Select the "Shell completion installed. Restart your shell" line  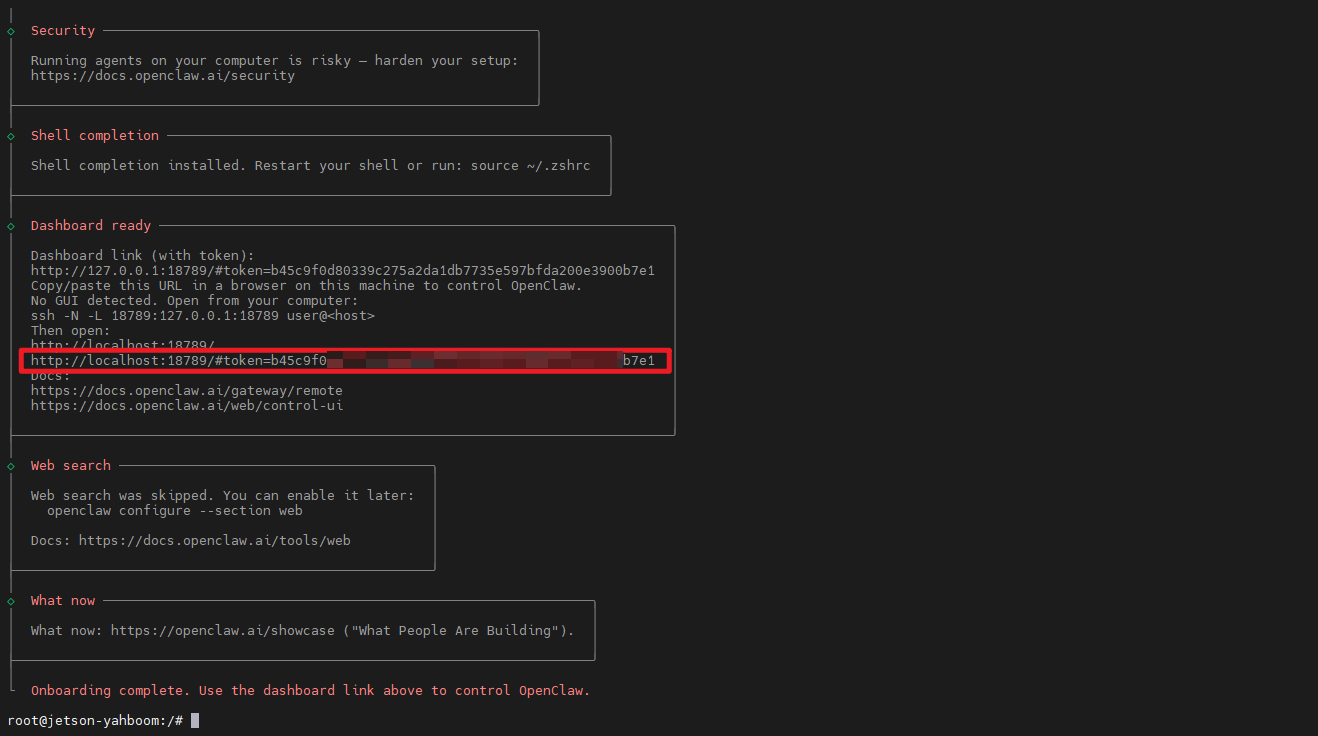click(x=311, y=166)
